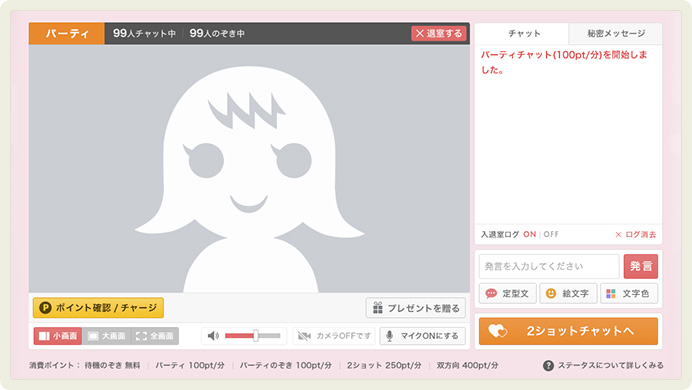Click the 2ショット 250pt/分 rate text
The image size is (692, 390).
coord(384,365)
